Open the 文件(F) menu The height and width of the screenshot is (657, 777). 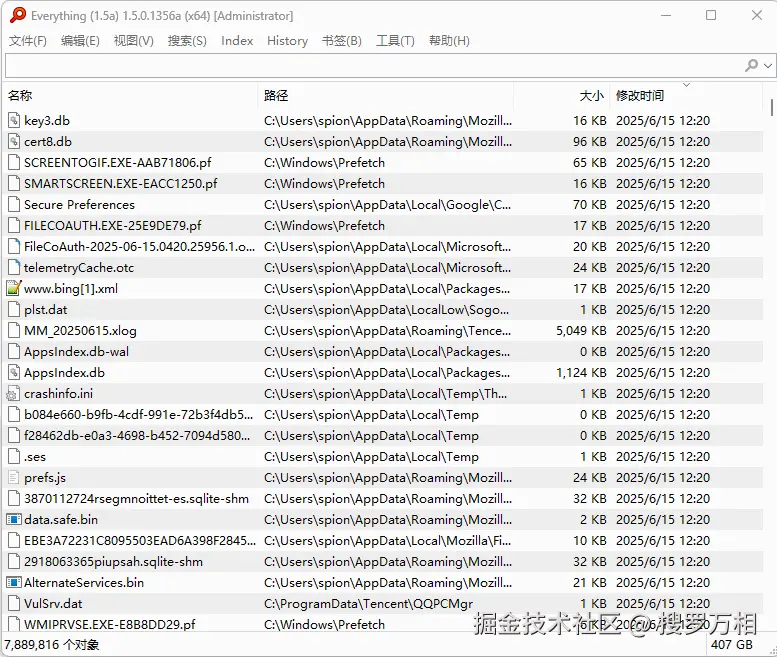(28, 41)
